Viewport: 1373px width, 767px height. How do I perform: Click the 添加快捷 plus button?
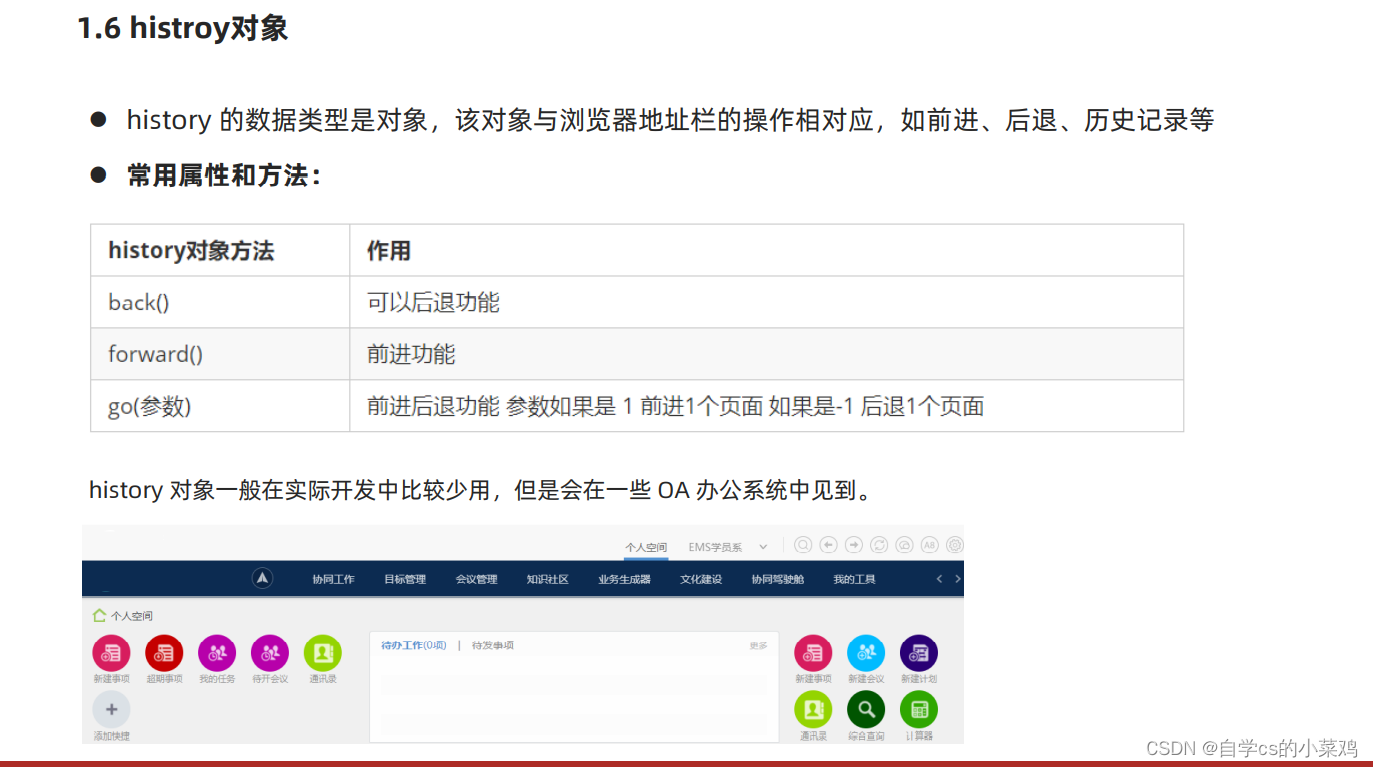click(111, 710)
